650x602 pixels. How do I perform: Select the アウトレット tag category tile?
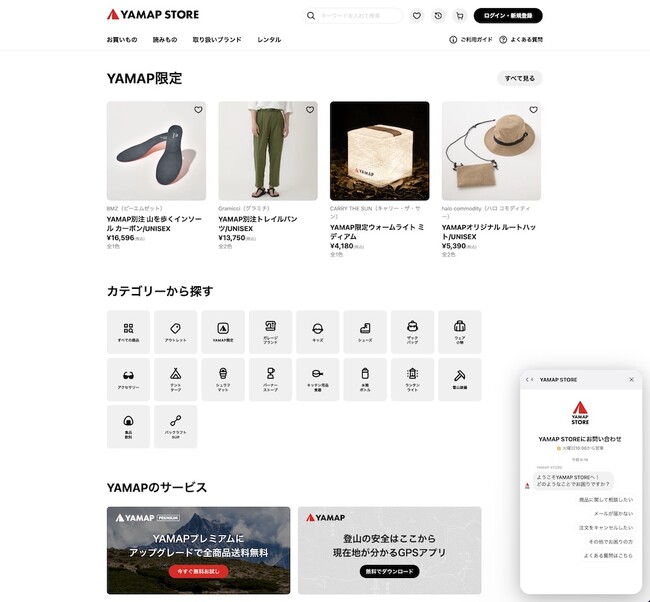click(x=176, y=332)
